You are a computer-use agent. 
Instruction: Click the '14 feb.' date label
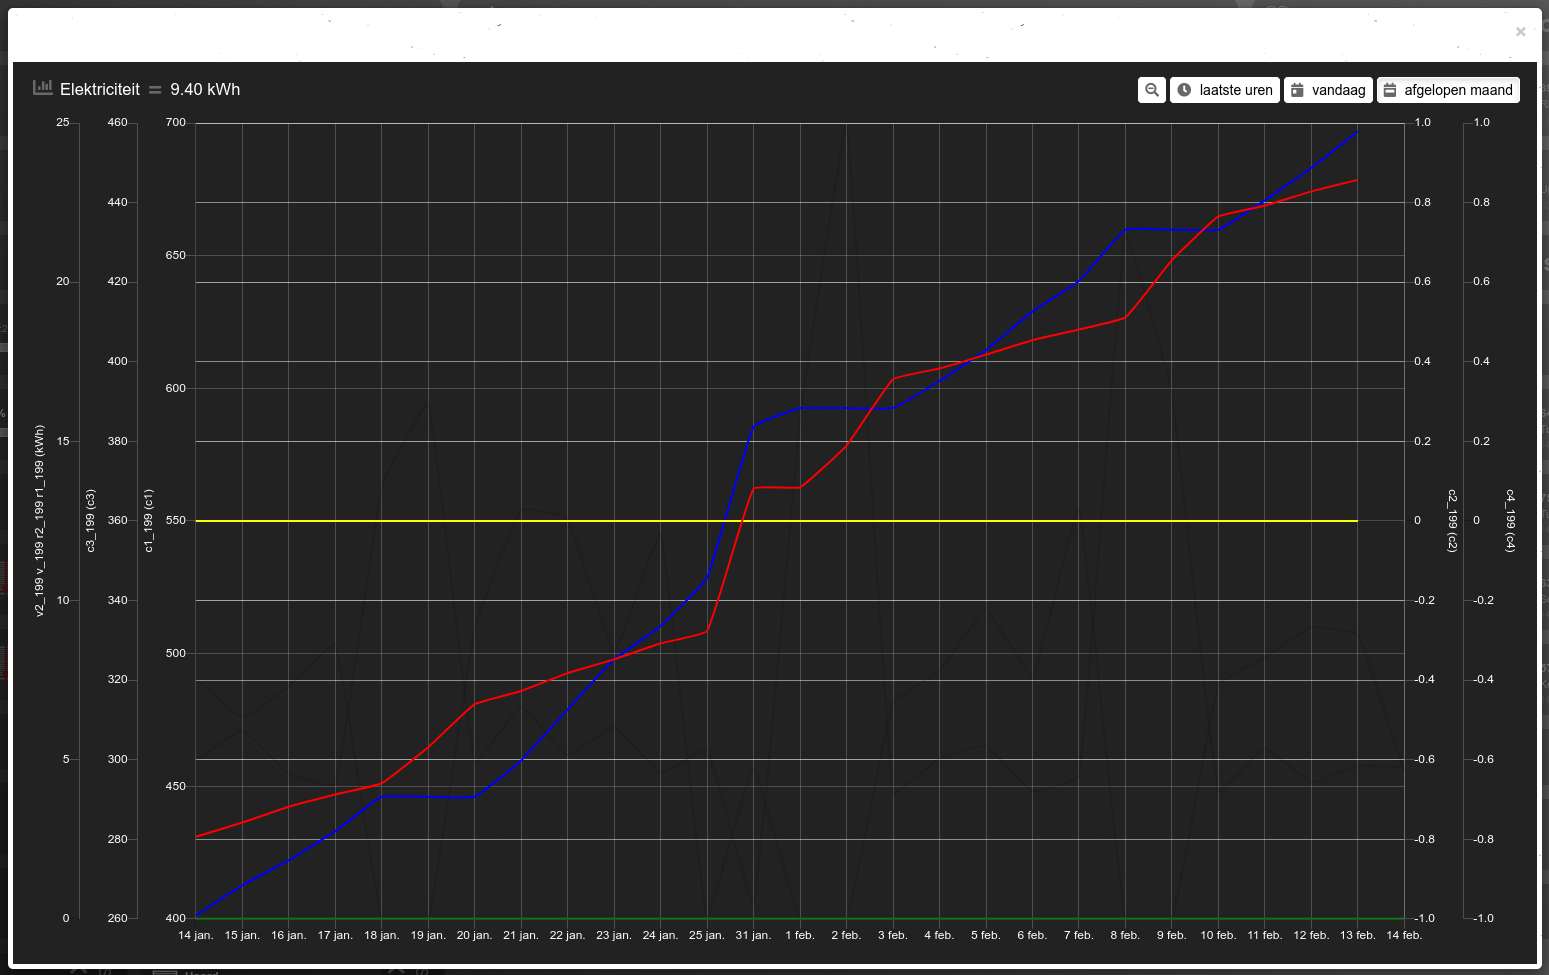[1404, 936]
